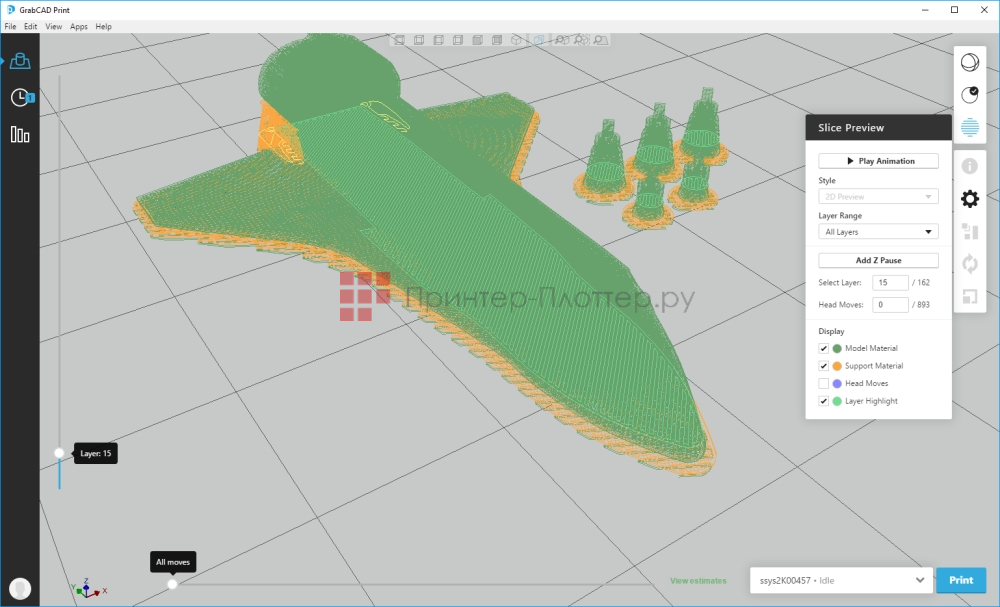Activate the Slice Preview striped sphere icon
Screen dimensions: 1000x607
[x=969, y=127]
